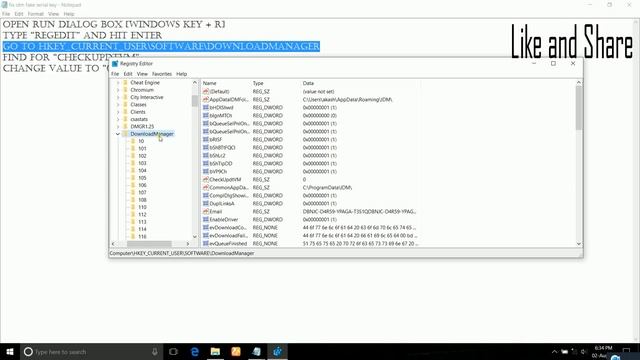
Task: Expand the Classes key
Action: point(118,104)
